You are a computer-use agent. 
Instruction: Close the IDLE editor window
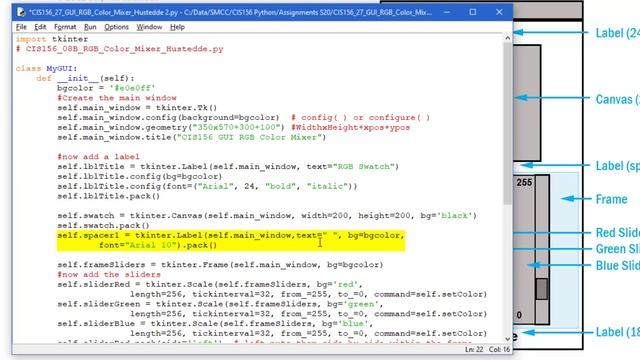click(499, 12)
